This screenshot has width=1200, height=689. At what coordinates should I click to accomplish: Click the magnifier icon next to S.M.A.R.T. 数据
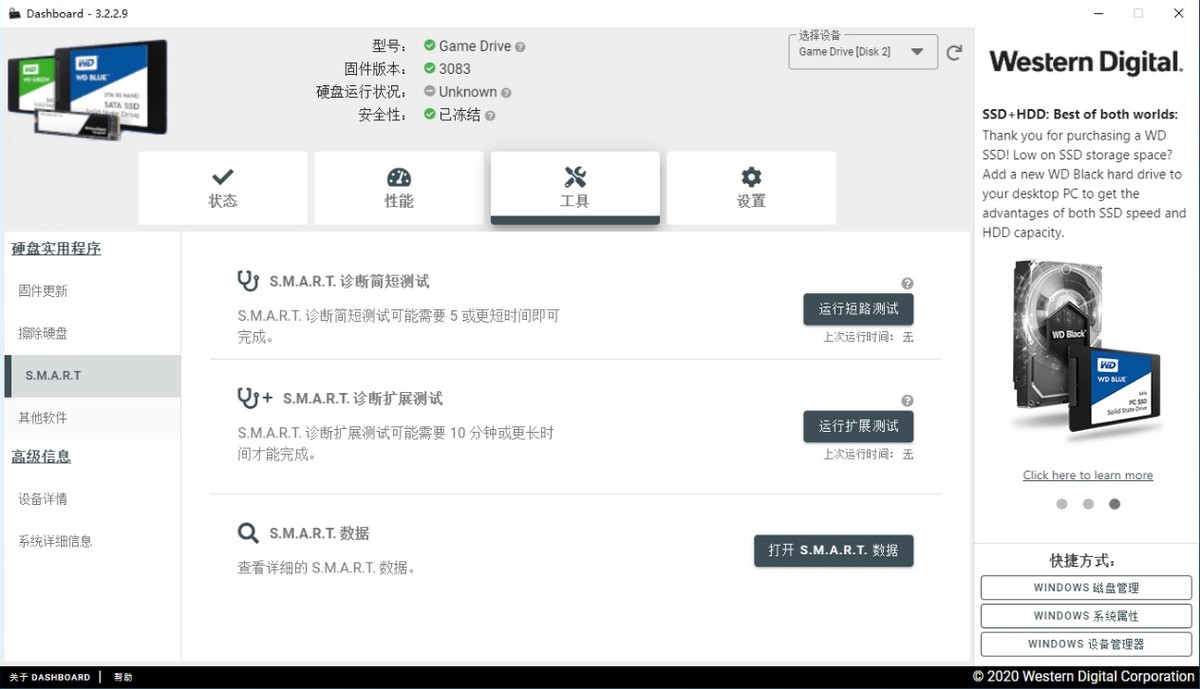[247, 533]
